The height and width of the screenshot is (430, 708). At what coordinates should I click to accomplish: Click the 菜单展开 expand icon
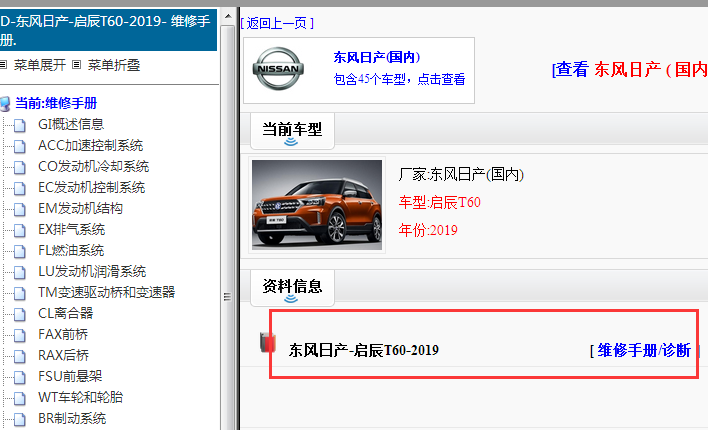pos(3,65)
